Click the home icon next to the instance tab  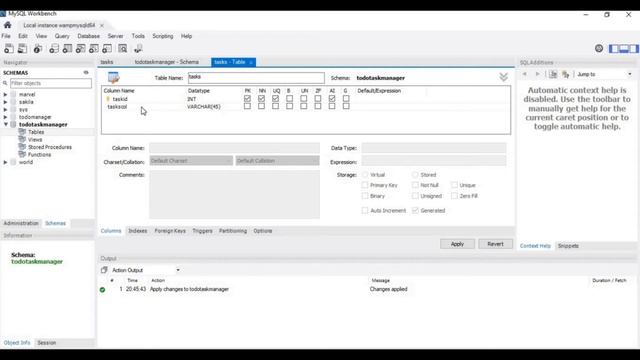7,25
